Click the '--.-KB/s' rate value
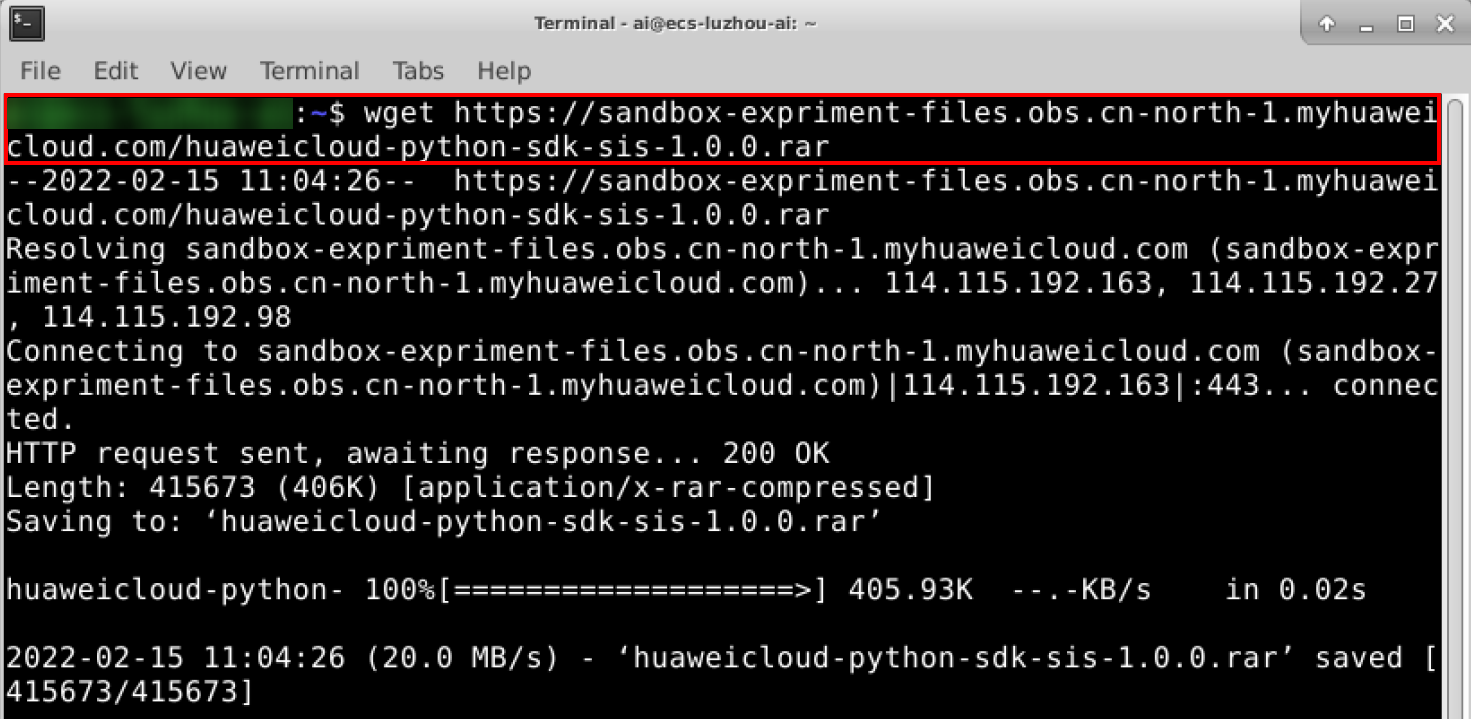The image size is (1471, 719). coord(1081,590)
